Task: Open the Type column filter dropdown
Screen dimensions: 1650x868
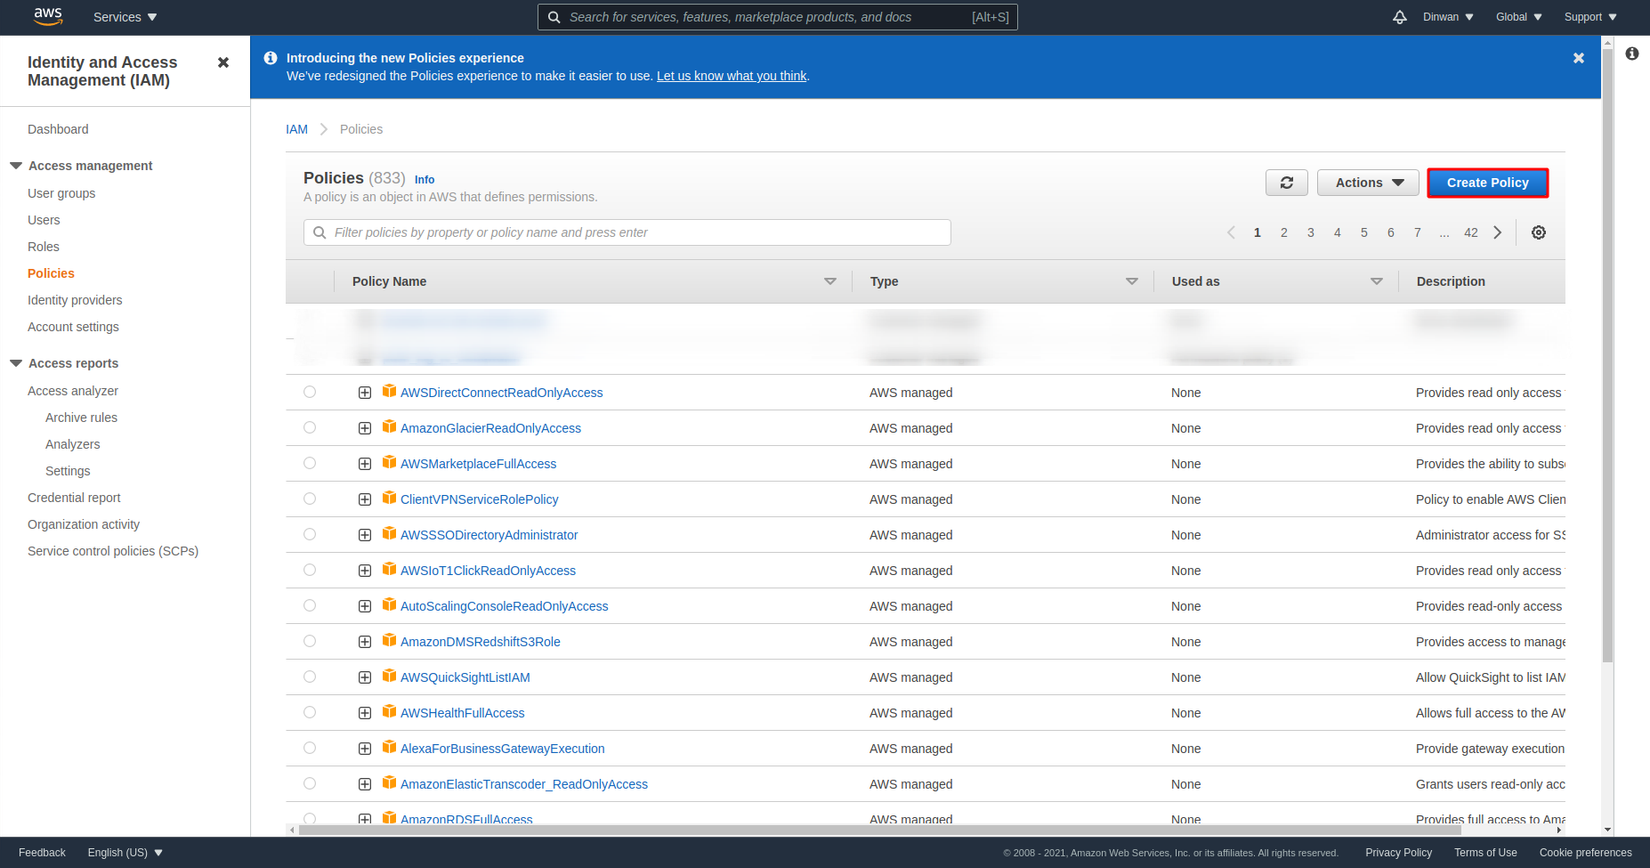Action: [1131, 282]
